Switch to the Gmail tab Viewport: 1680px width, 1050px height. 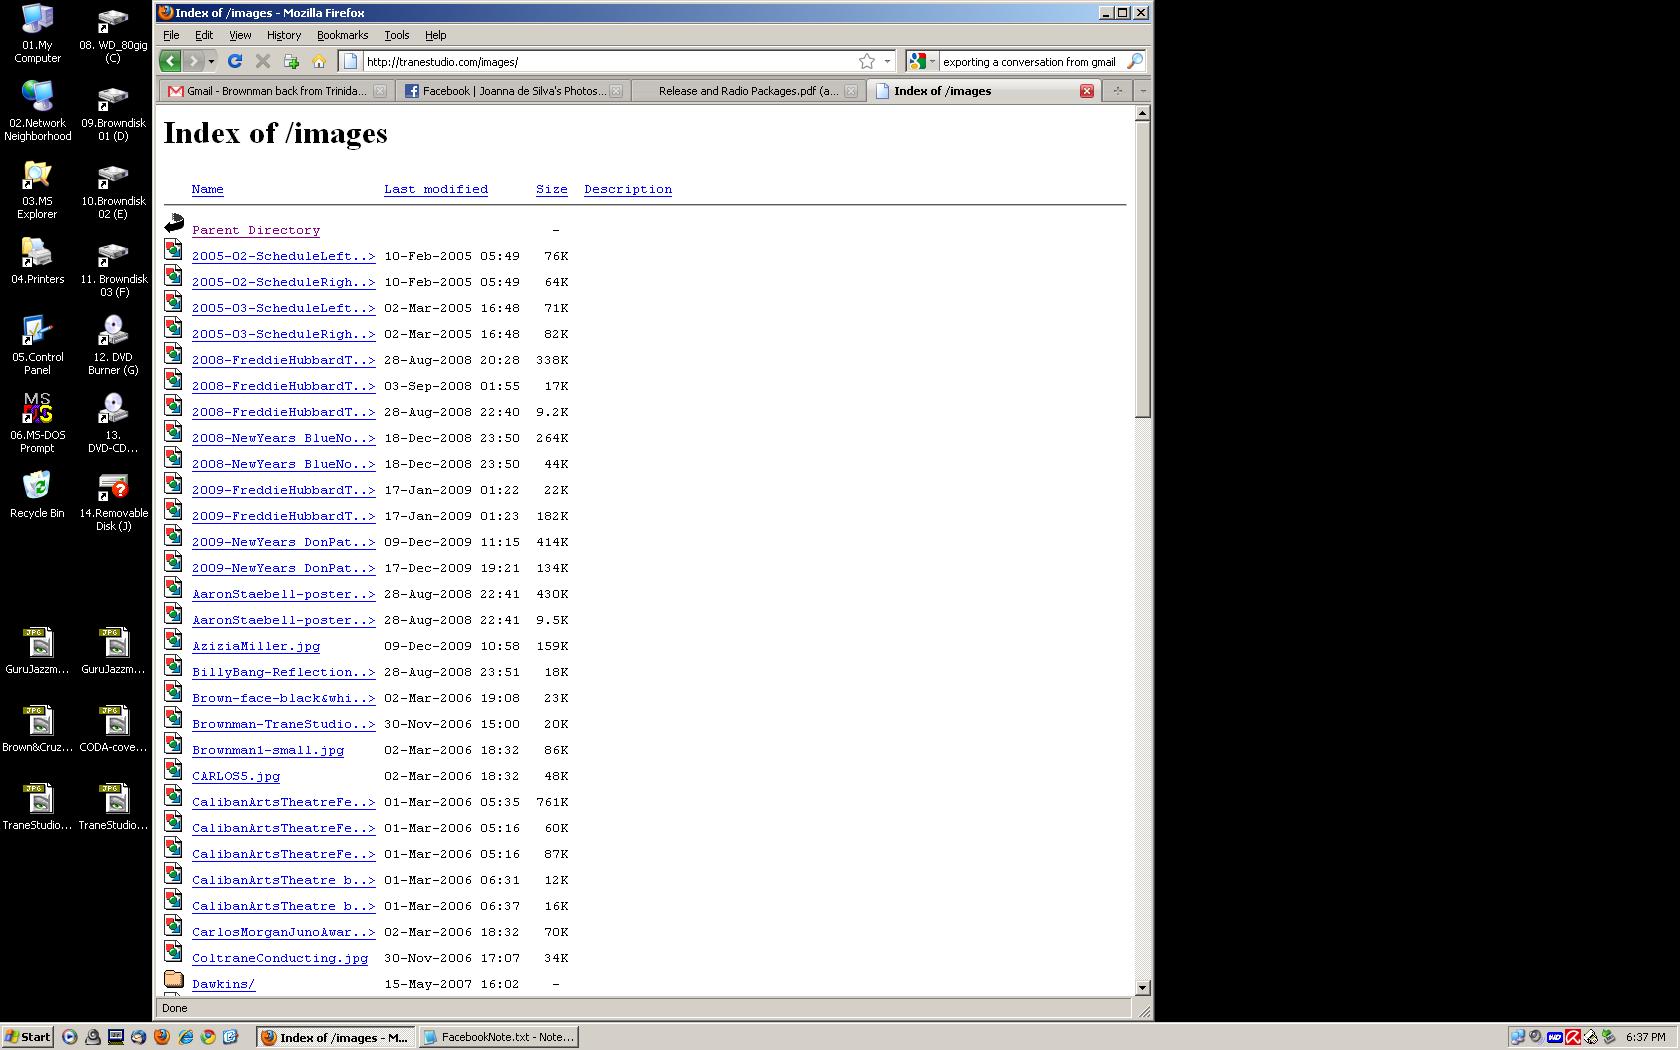click(x=272, y=91)
